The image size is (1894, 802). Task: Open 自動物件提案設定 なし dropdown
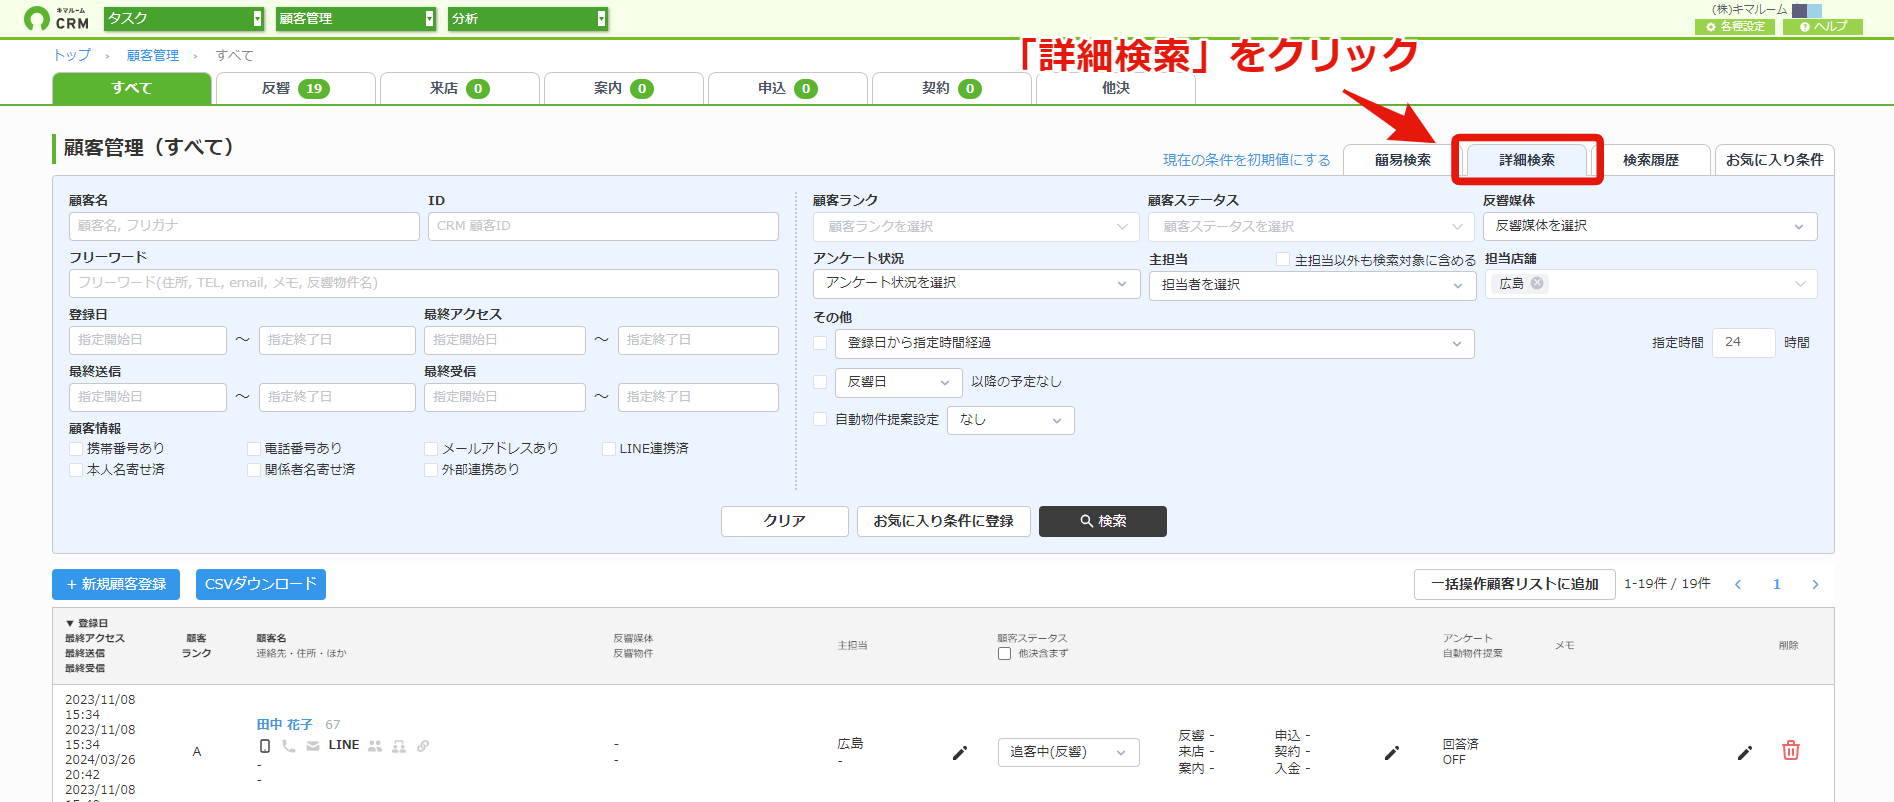[1011, 420]
